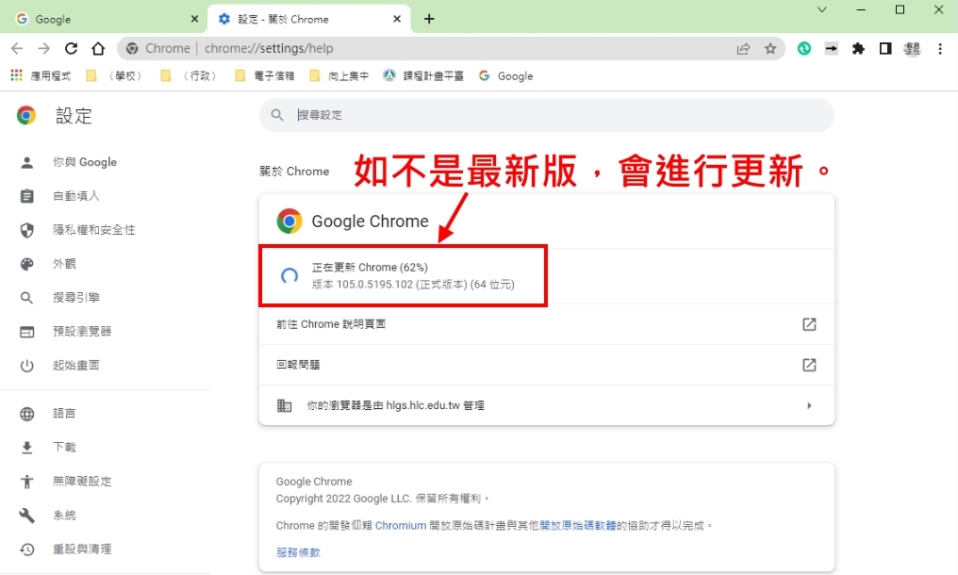
Task: Open the Google bookmark in bookmarks bar
Action: tap(506, 76)
